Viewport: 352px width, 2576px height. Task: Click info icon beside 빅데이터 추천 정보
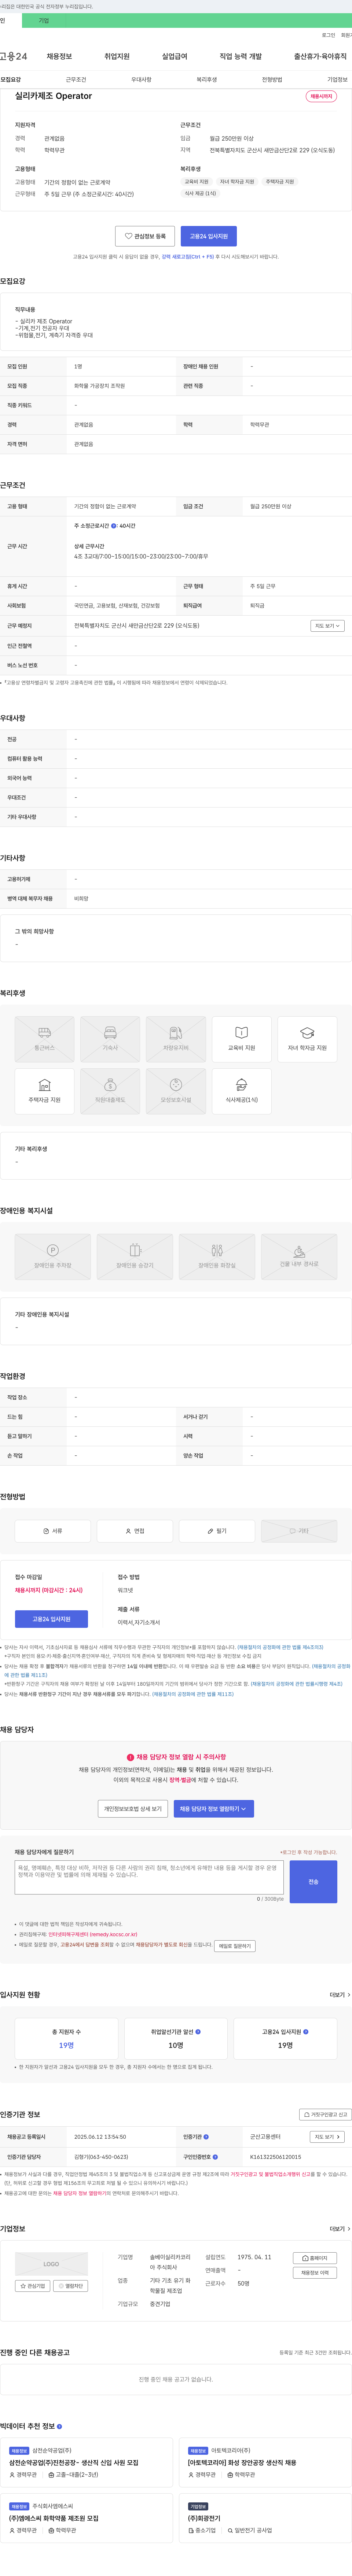59,2427
